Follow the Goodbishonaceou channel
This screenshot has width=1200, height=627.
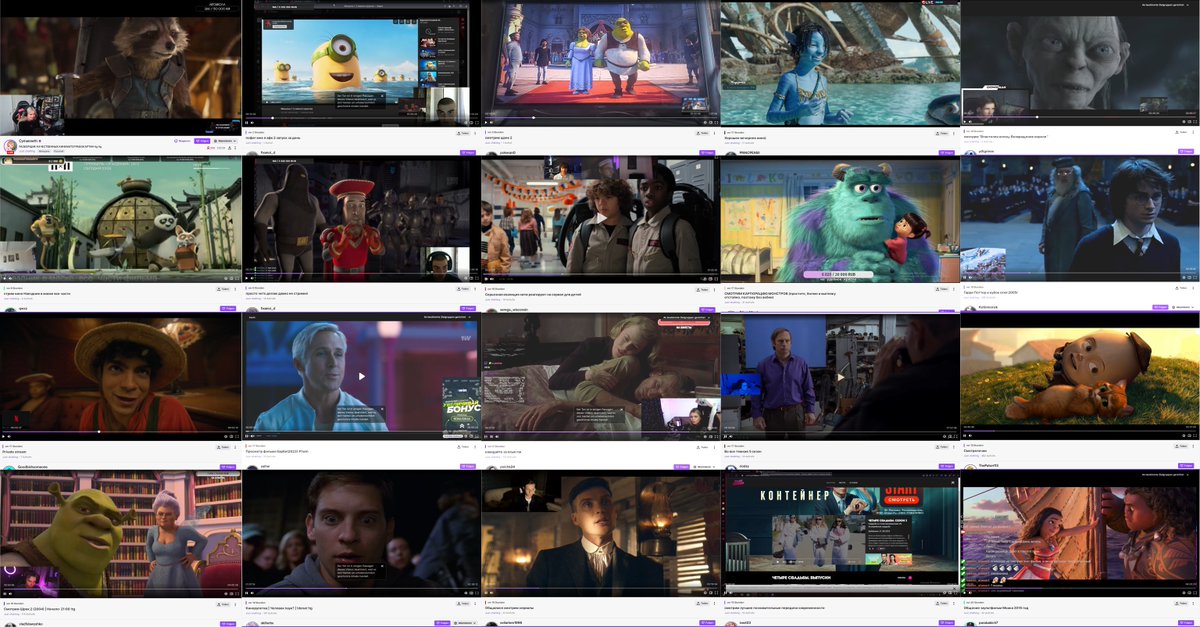coord(228,466)
